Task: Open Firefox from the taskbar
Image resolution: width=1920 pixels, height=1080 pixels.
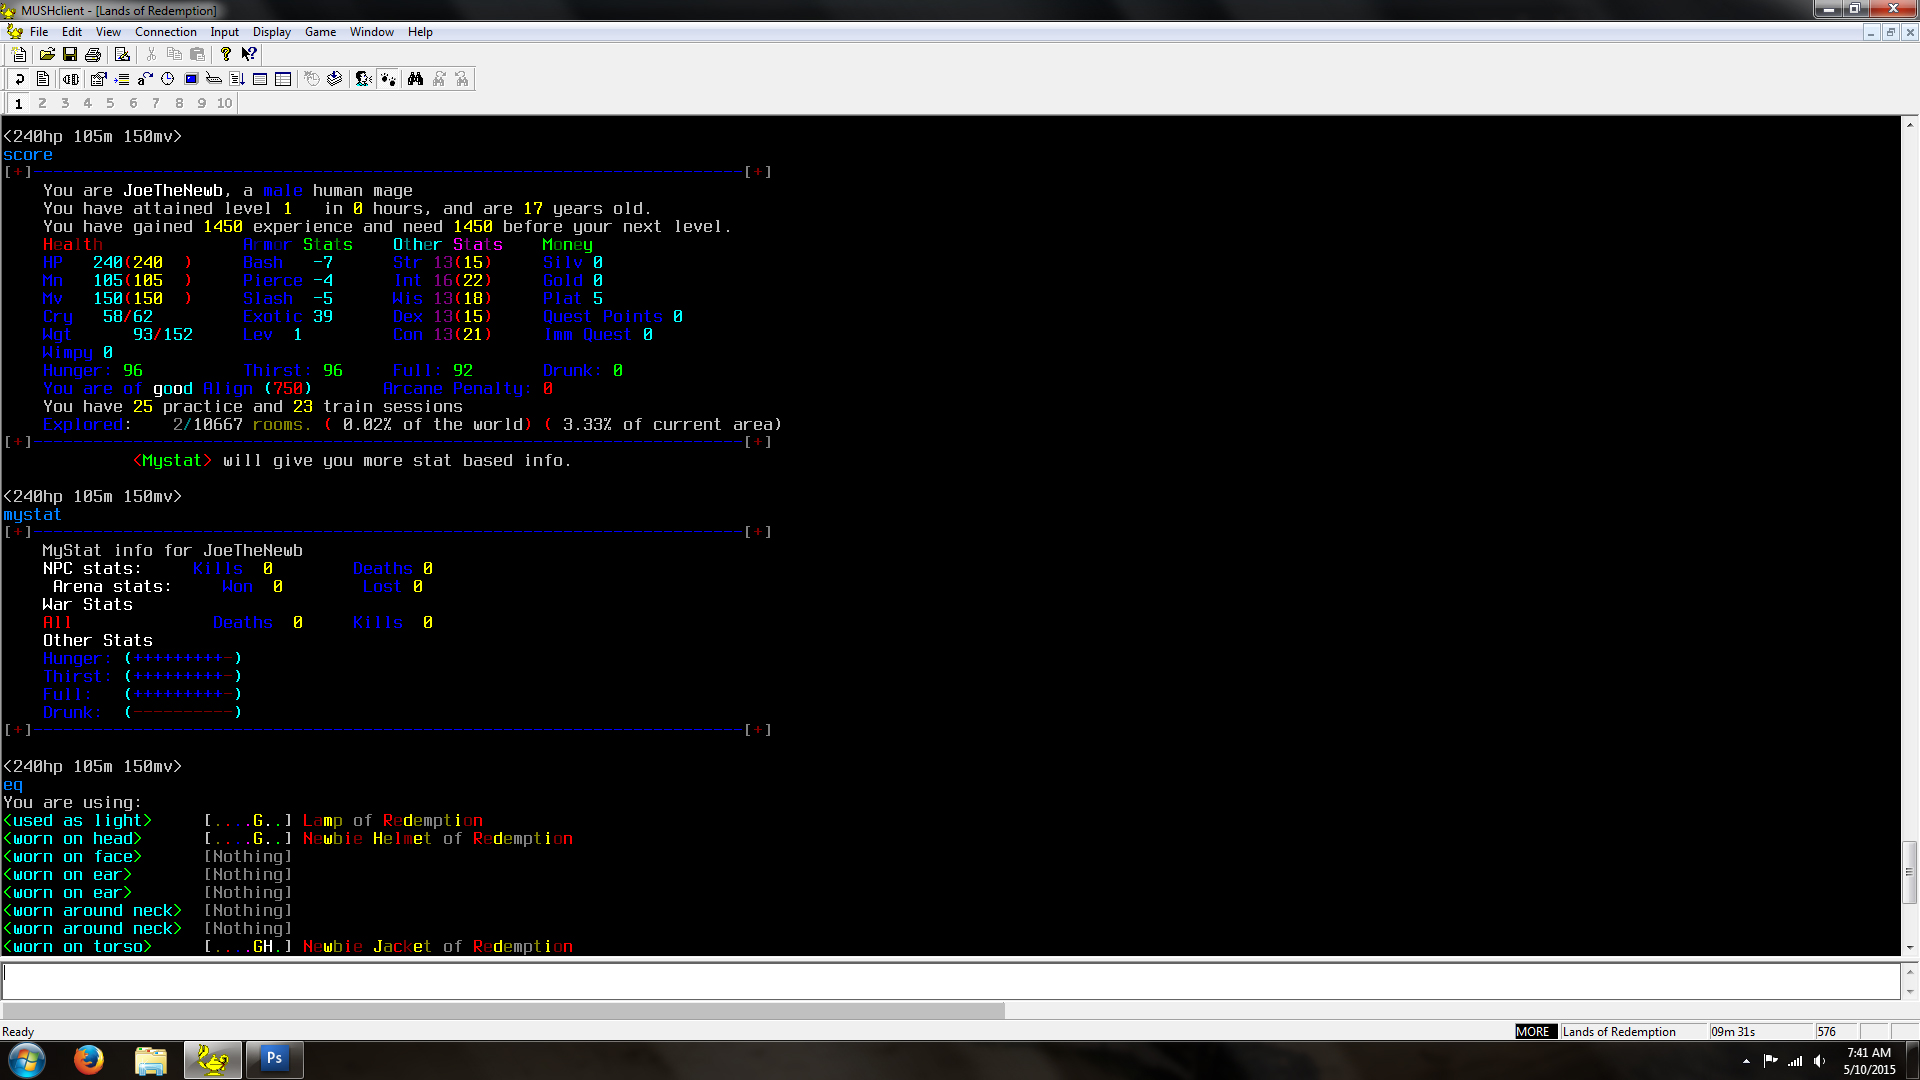Action: point(89,1060)
